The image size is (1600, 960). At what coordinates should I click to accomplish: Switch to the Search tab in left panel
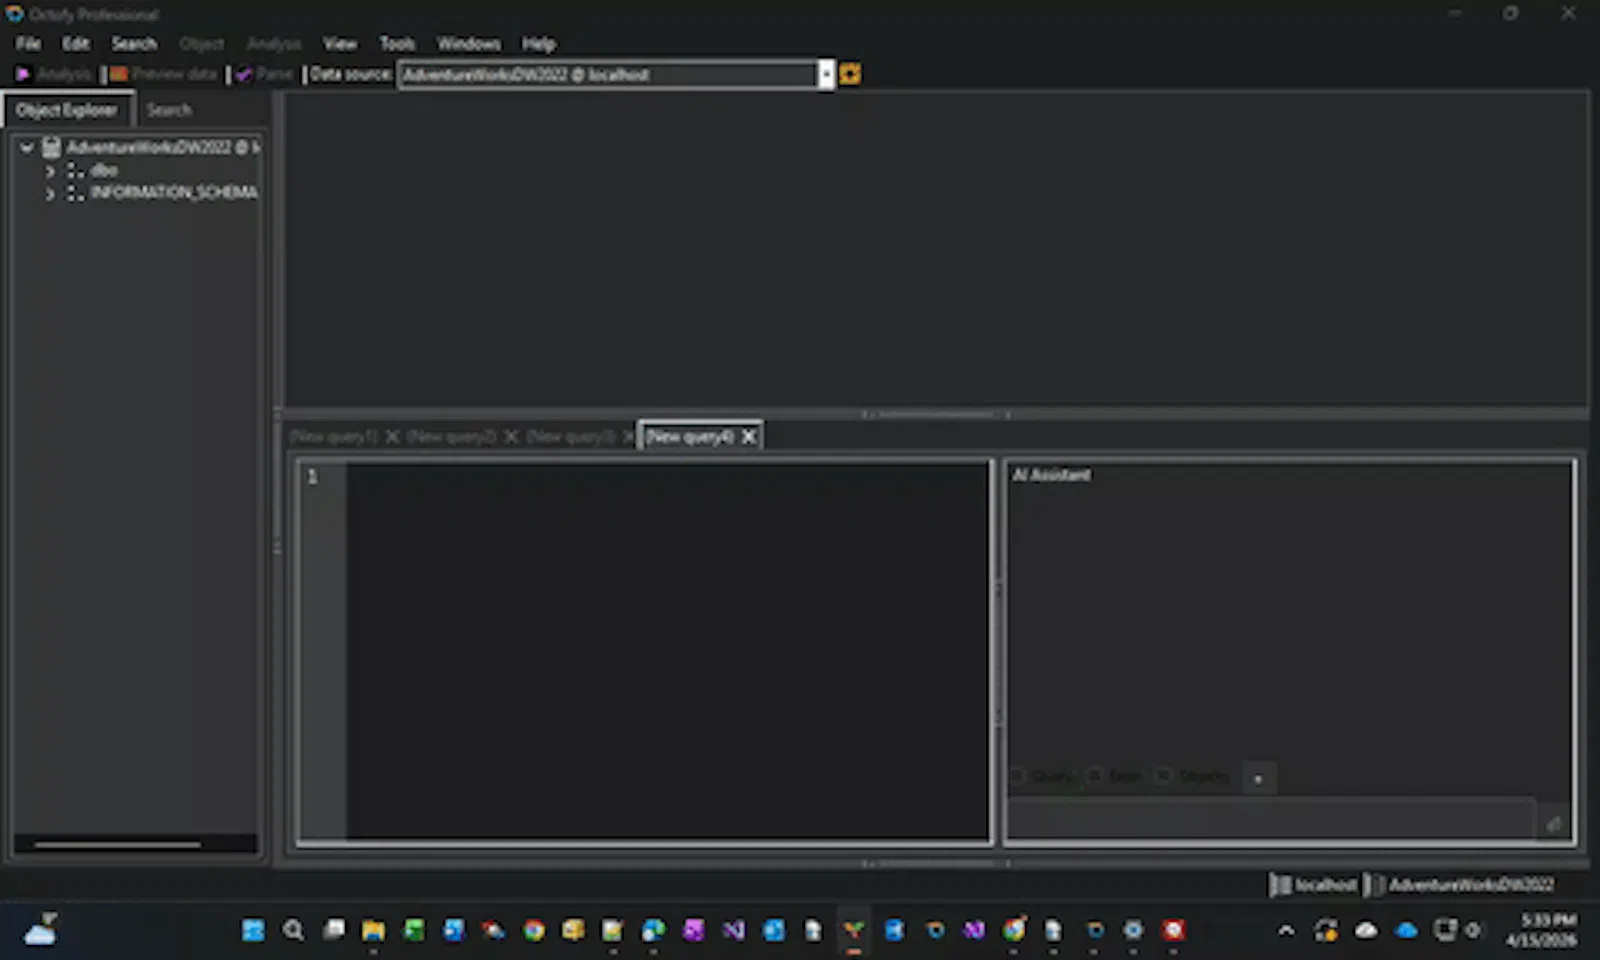click(169, 110)
